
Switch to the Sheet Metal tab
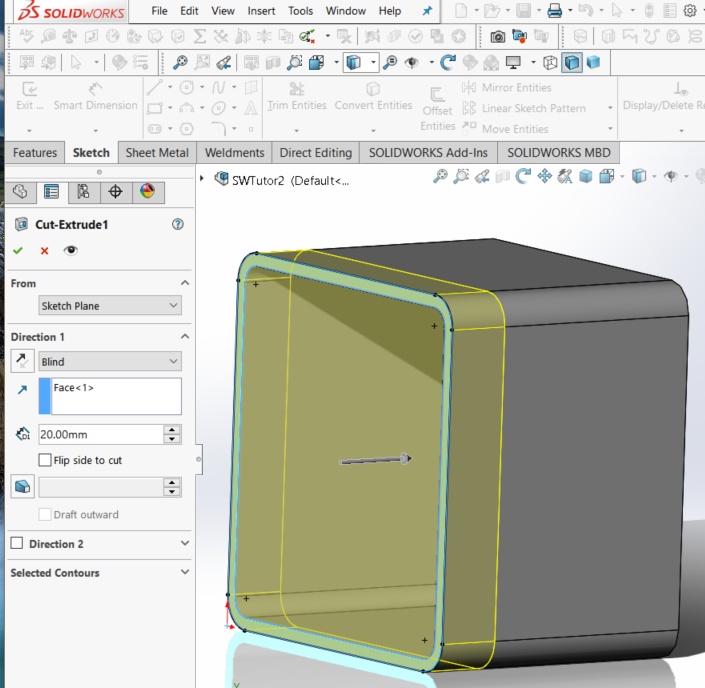(x=157, y=152)
